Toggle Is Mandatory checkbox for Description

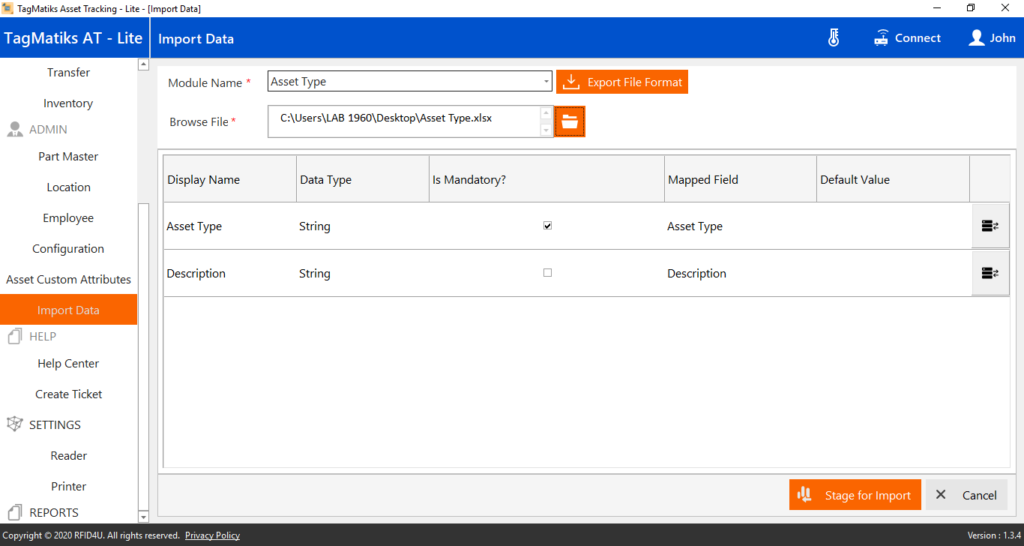pos(547,273)
